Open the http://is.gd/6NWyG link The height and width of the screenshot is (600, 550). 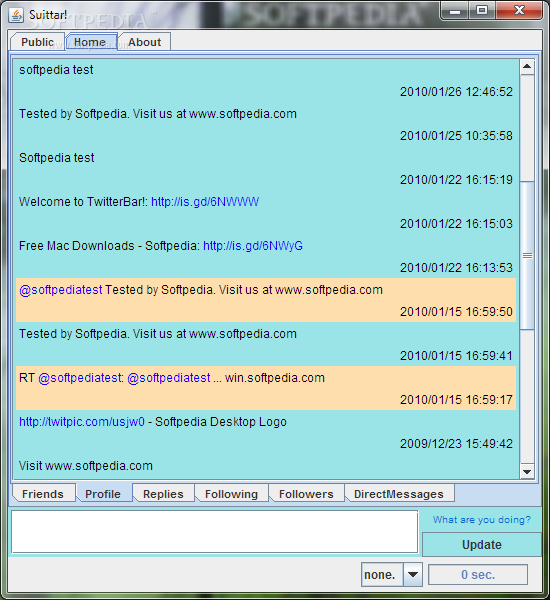(253, 246)
